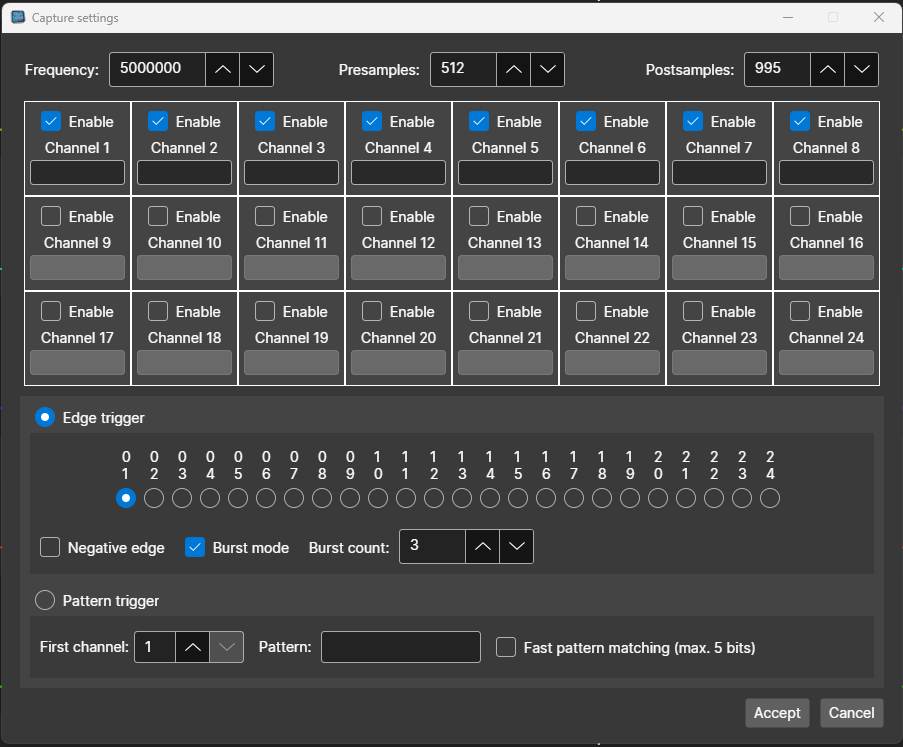Click the Cancel button
Viewport: 903px width, 747px height.
coord(852,713)
